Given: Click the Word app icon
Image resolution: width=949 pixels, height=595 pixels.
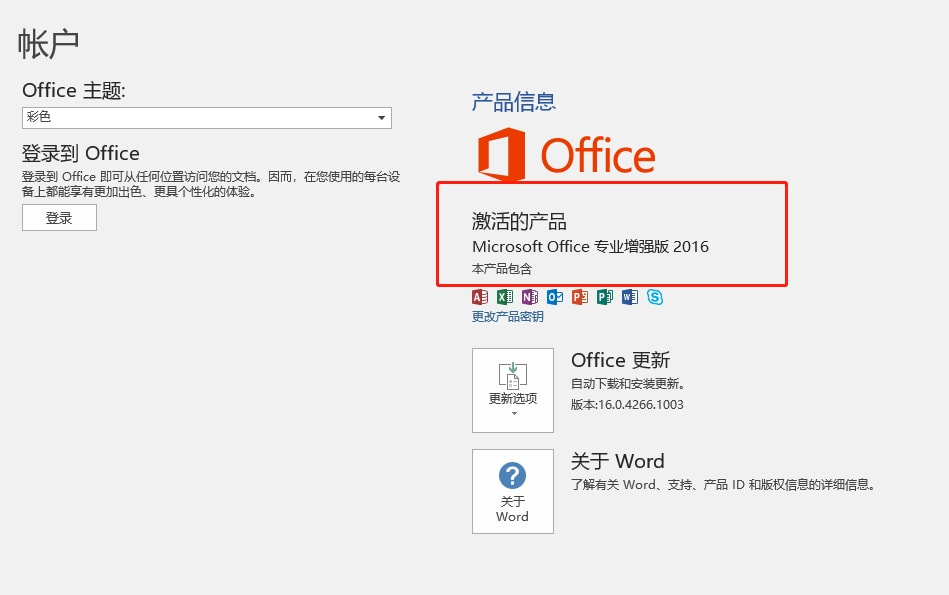Looking at the screenshot, I should coord(630,297).
